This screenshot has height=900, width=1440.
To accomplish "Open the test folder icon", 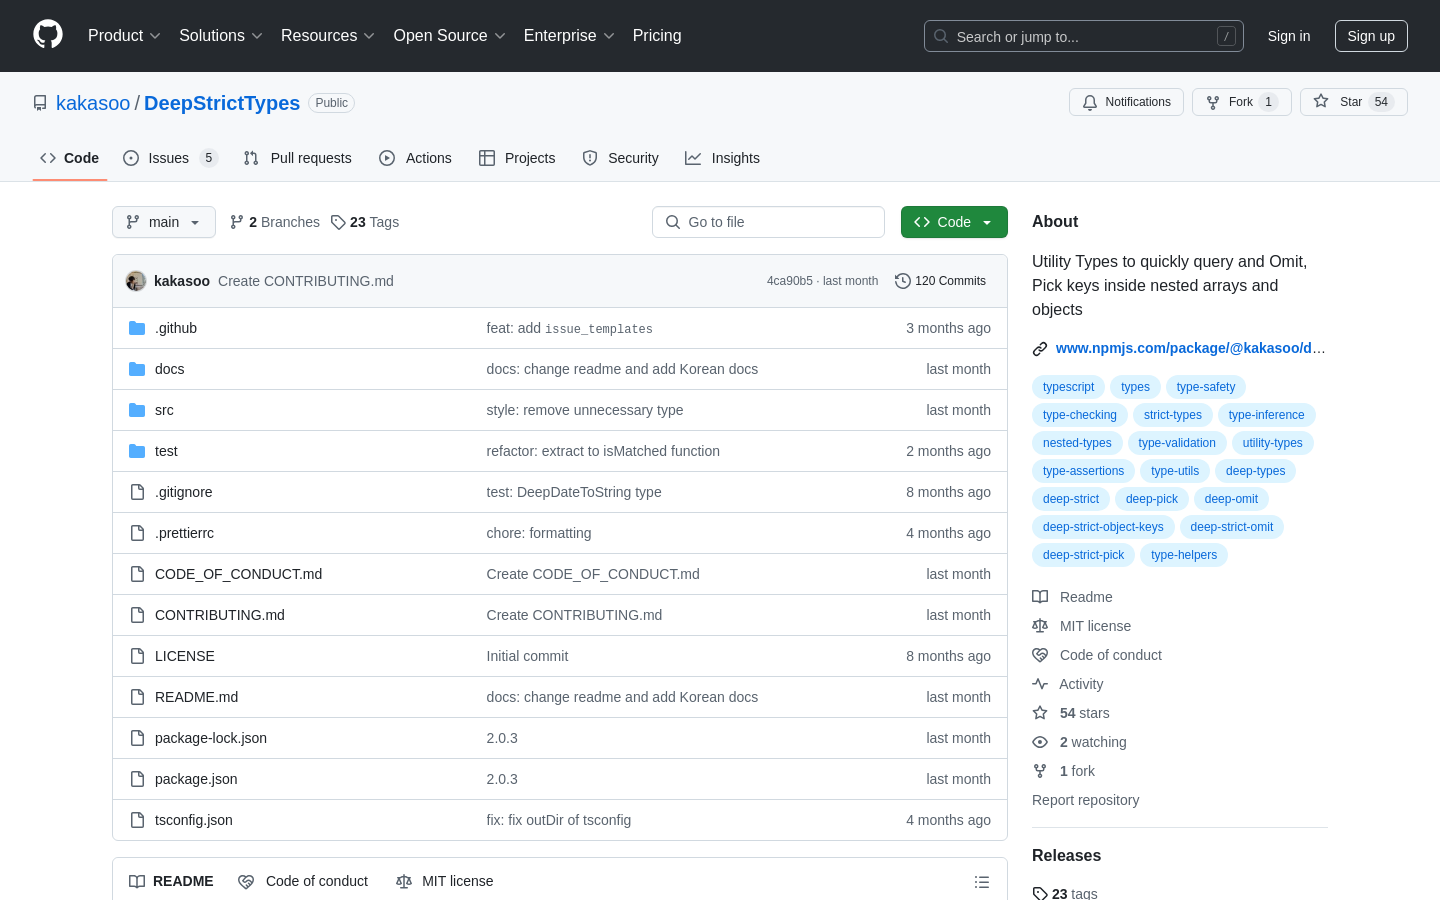I will pyautogui.click(x=137, y=451).
